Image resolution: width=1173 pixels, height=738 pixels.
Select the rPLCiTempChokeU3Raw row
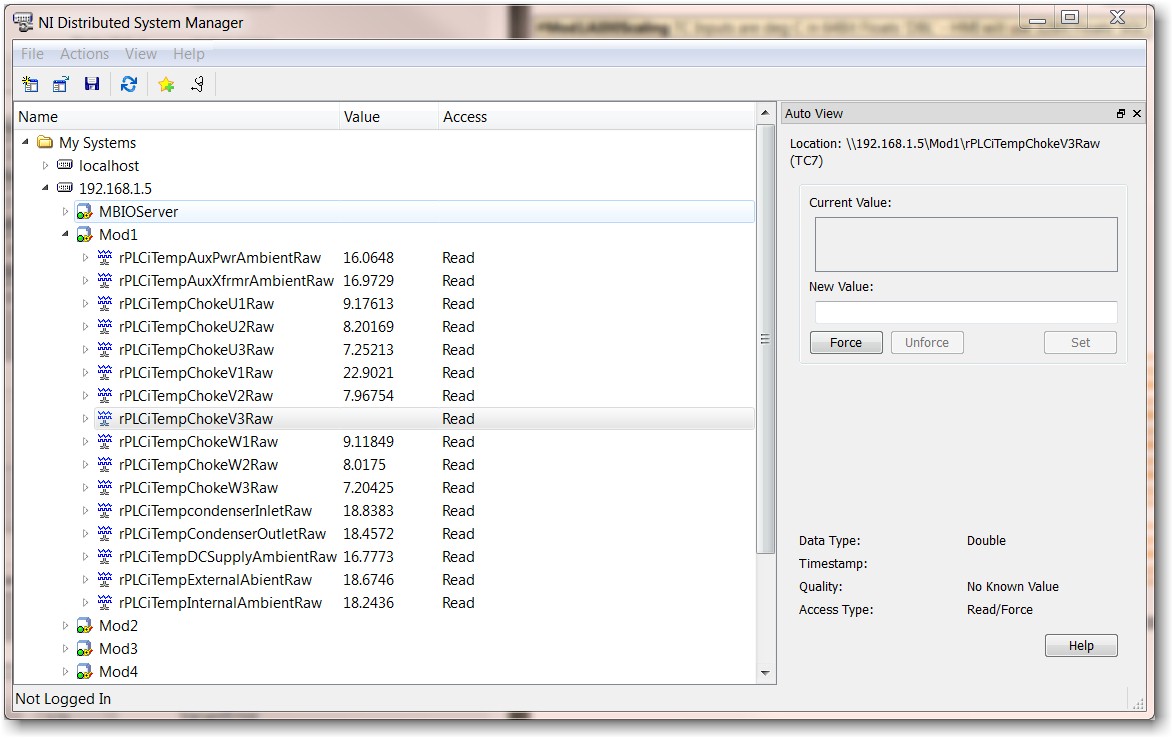tap(423, 349)
